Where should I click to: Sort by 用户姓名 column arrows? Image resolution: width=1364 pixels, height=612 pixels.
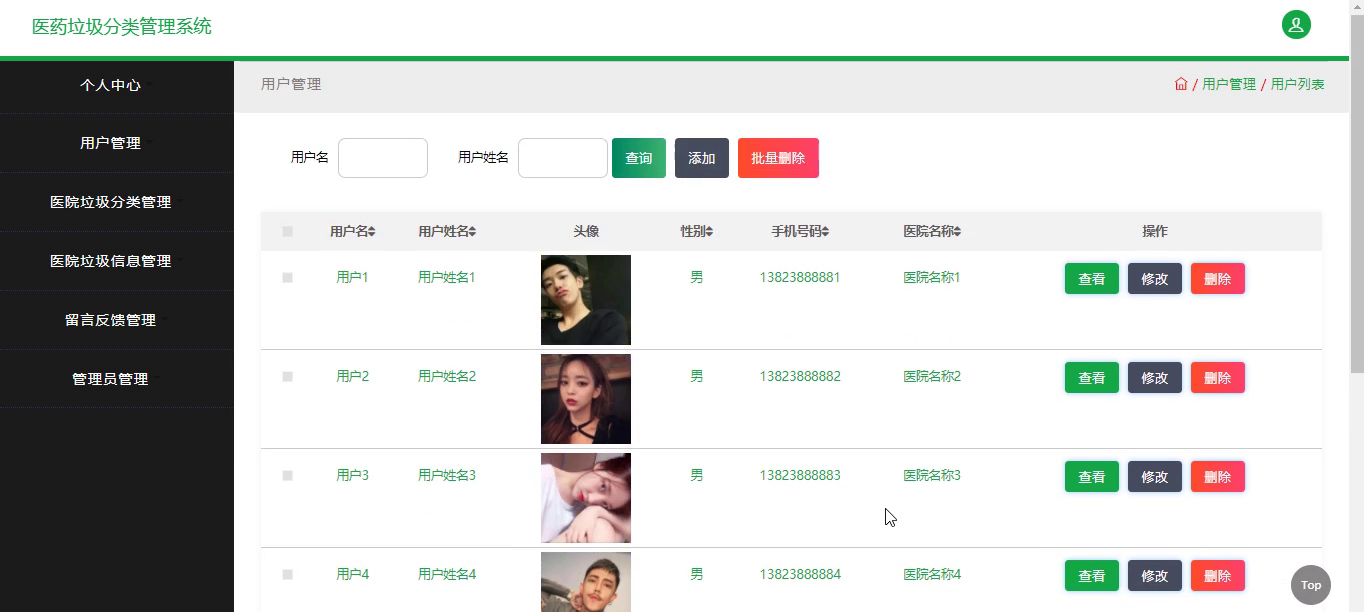click(473, 232)
